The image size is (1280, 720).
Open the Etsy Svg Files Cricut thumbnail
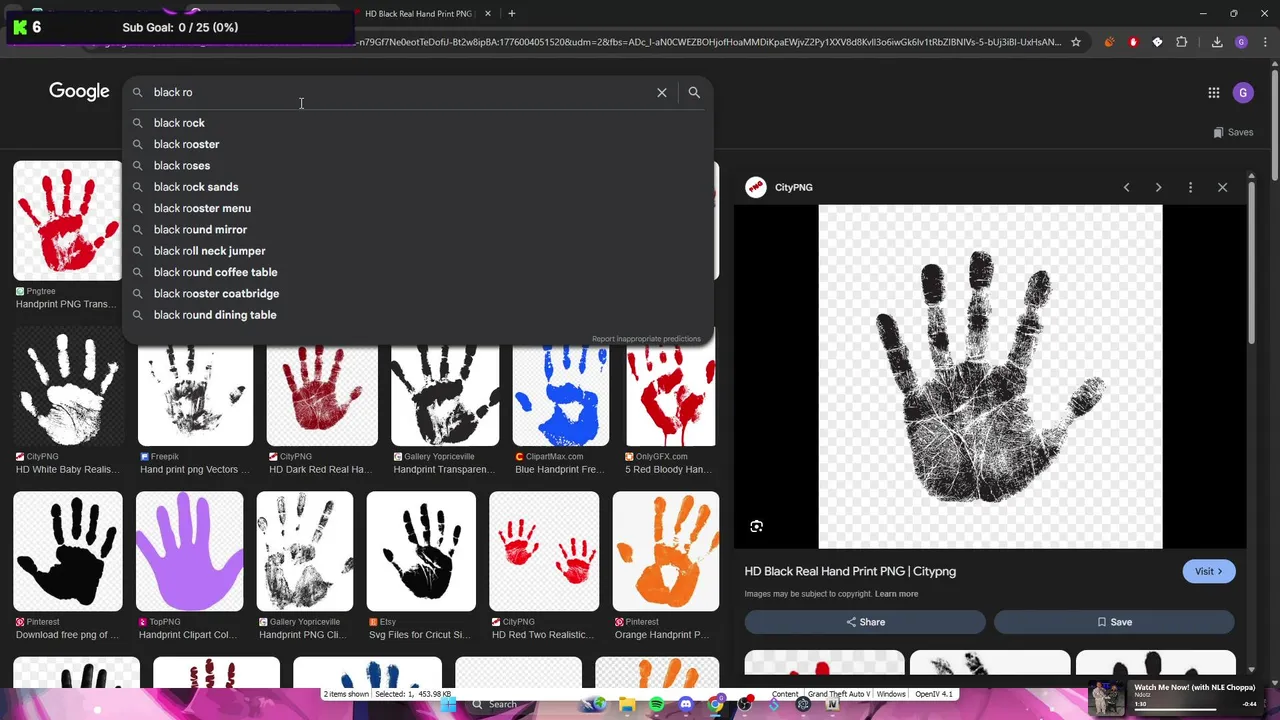coord(421,551)
